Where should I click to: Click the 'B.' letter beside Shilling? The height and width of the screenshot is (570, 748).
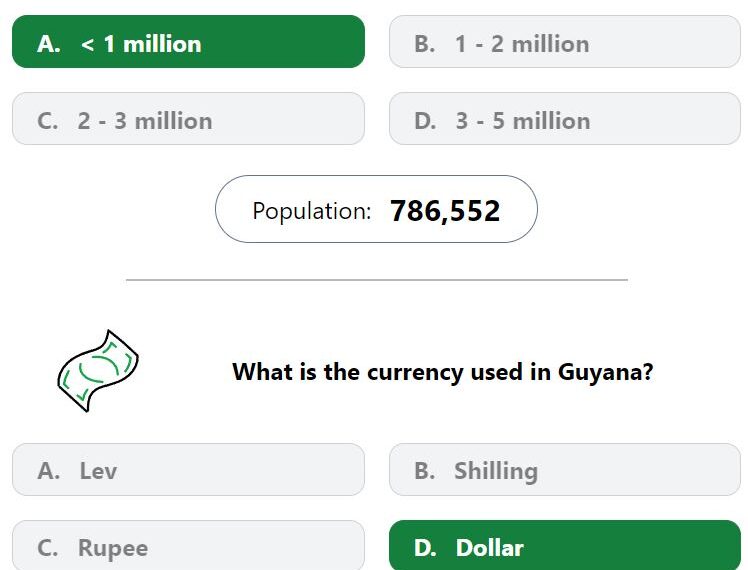425,471
